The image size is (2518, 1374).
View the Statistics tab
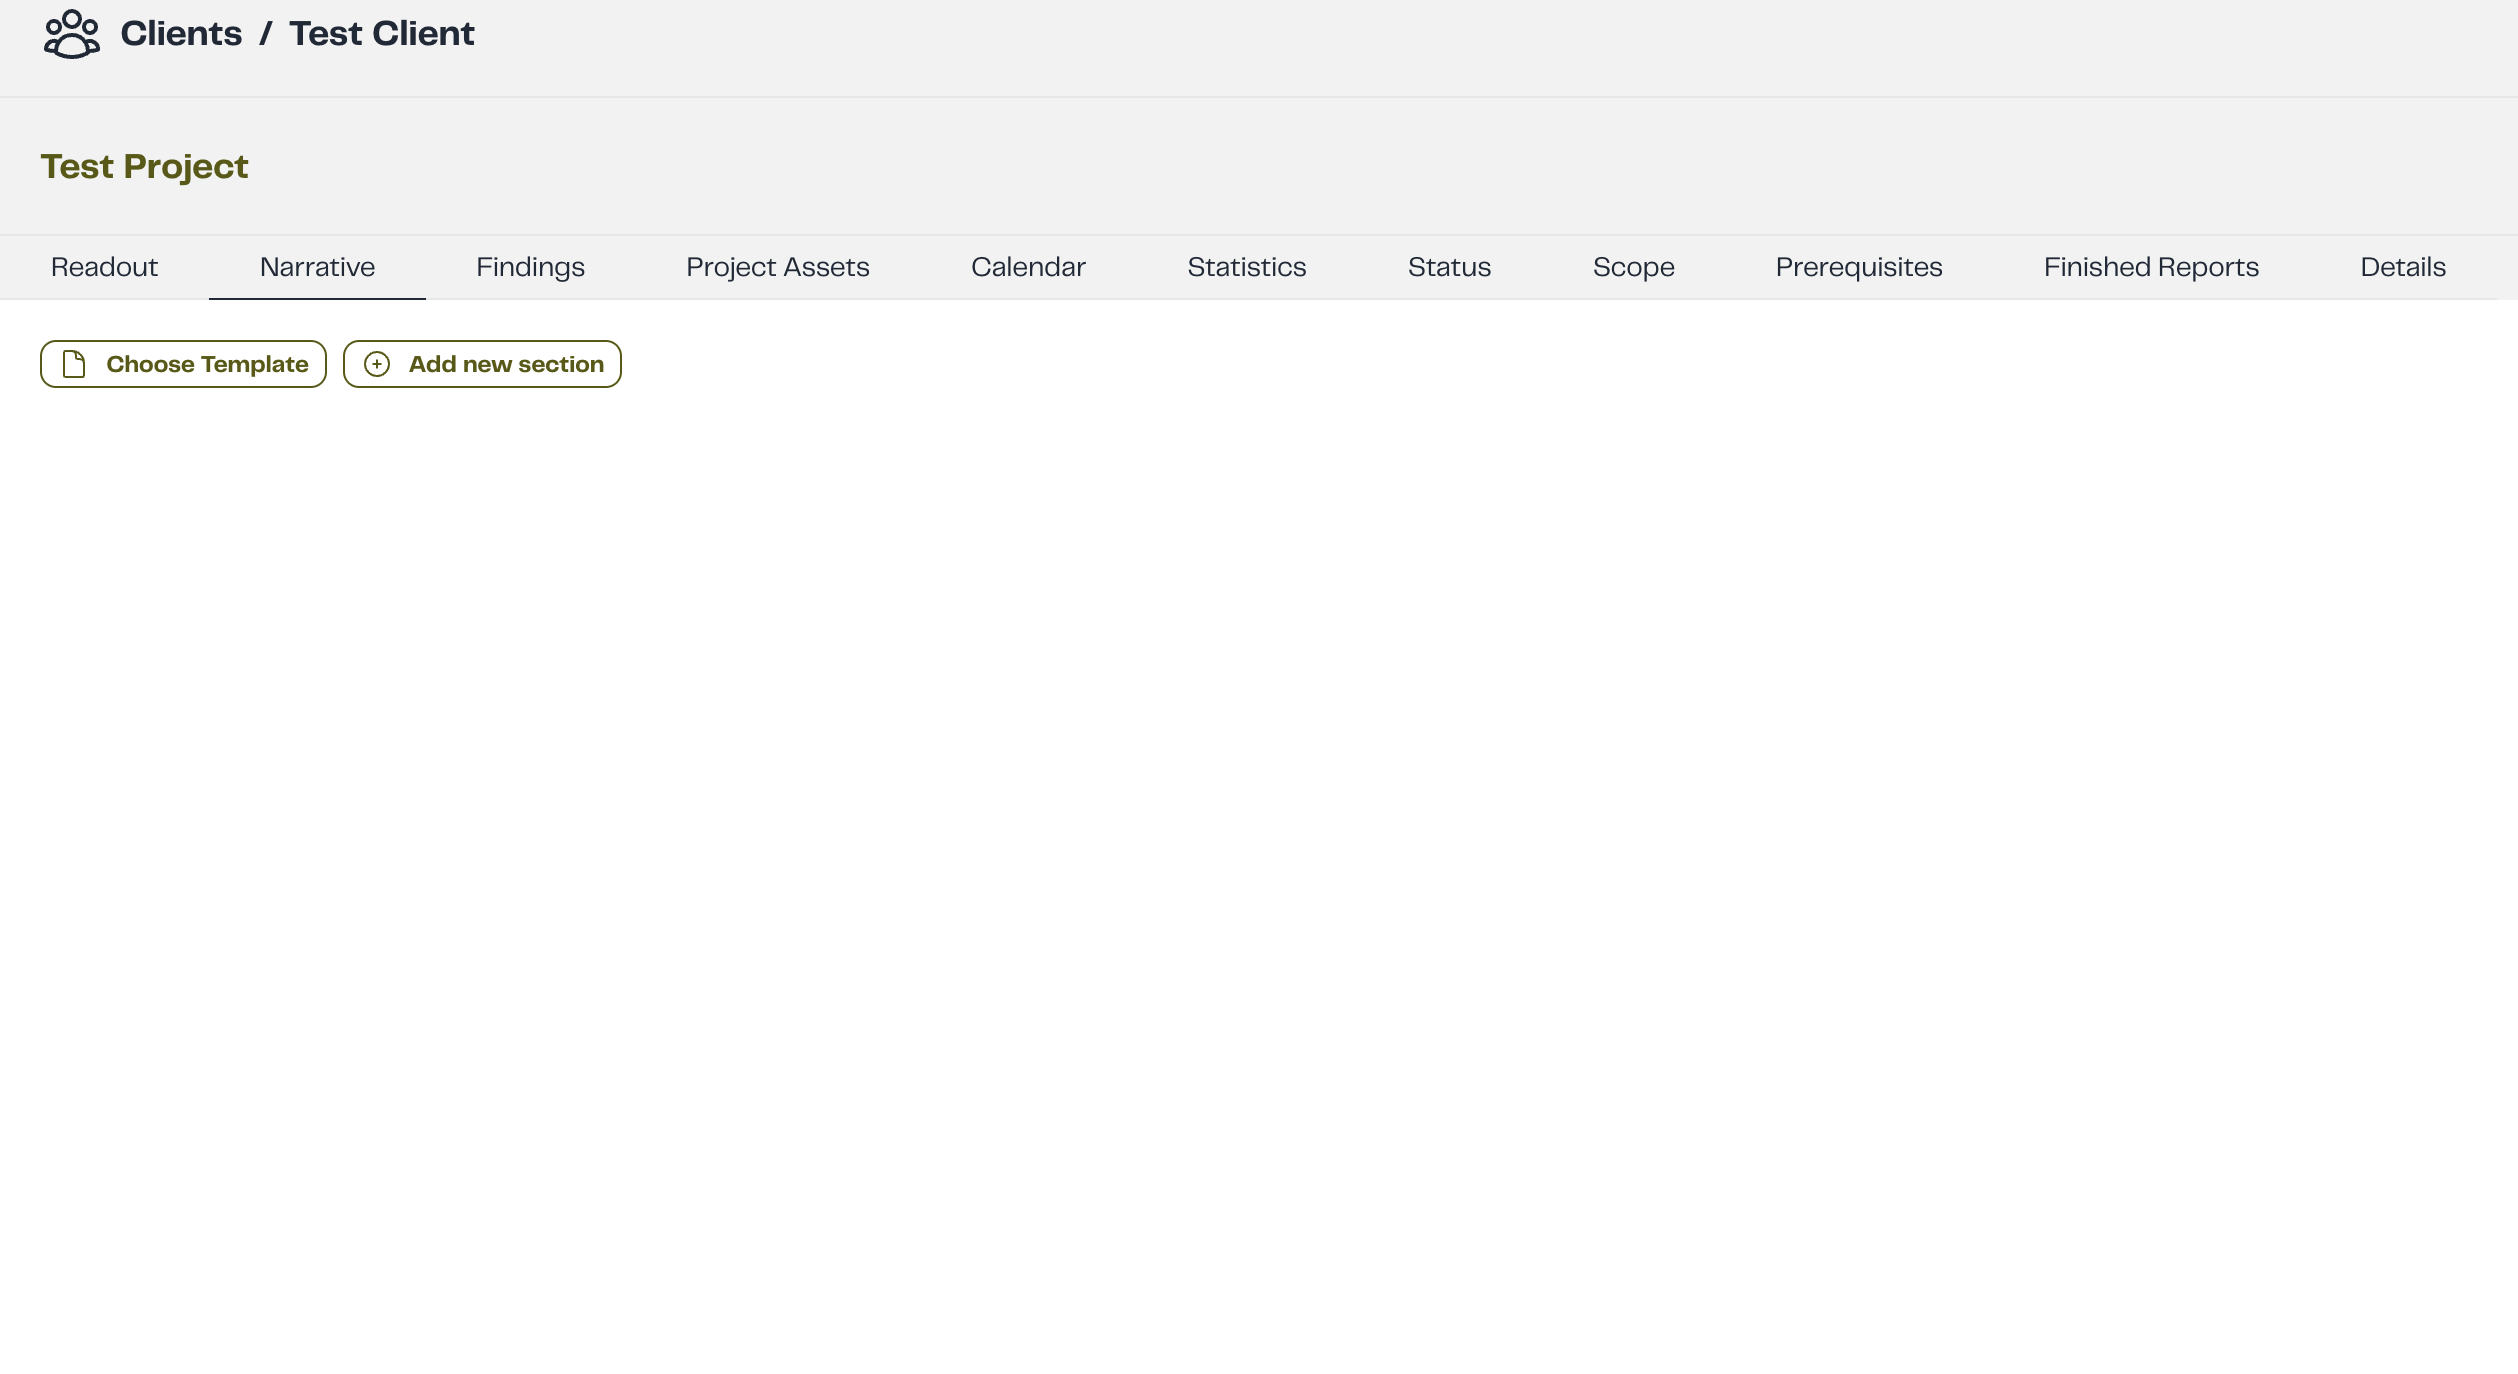pyautogui.click(x=1246, y=267)
